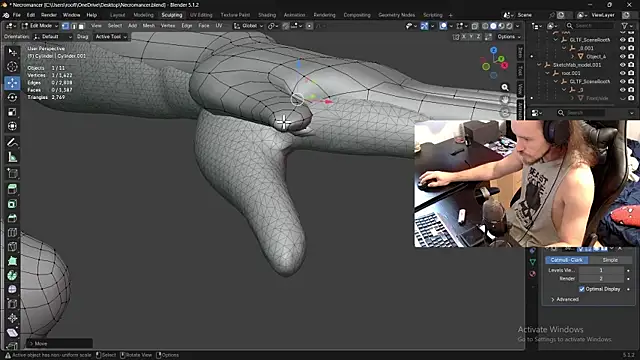Switch to wireframe viewport shading
Image resolution: width=640 pixels, height=360 pixels.
(x=485, y=26)
